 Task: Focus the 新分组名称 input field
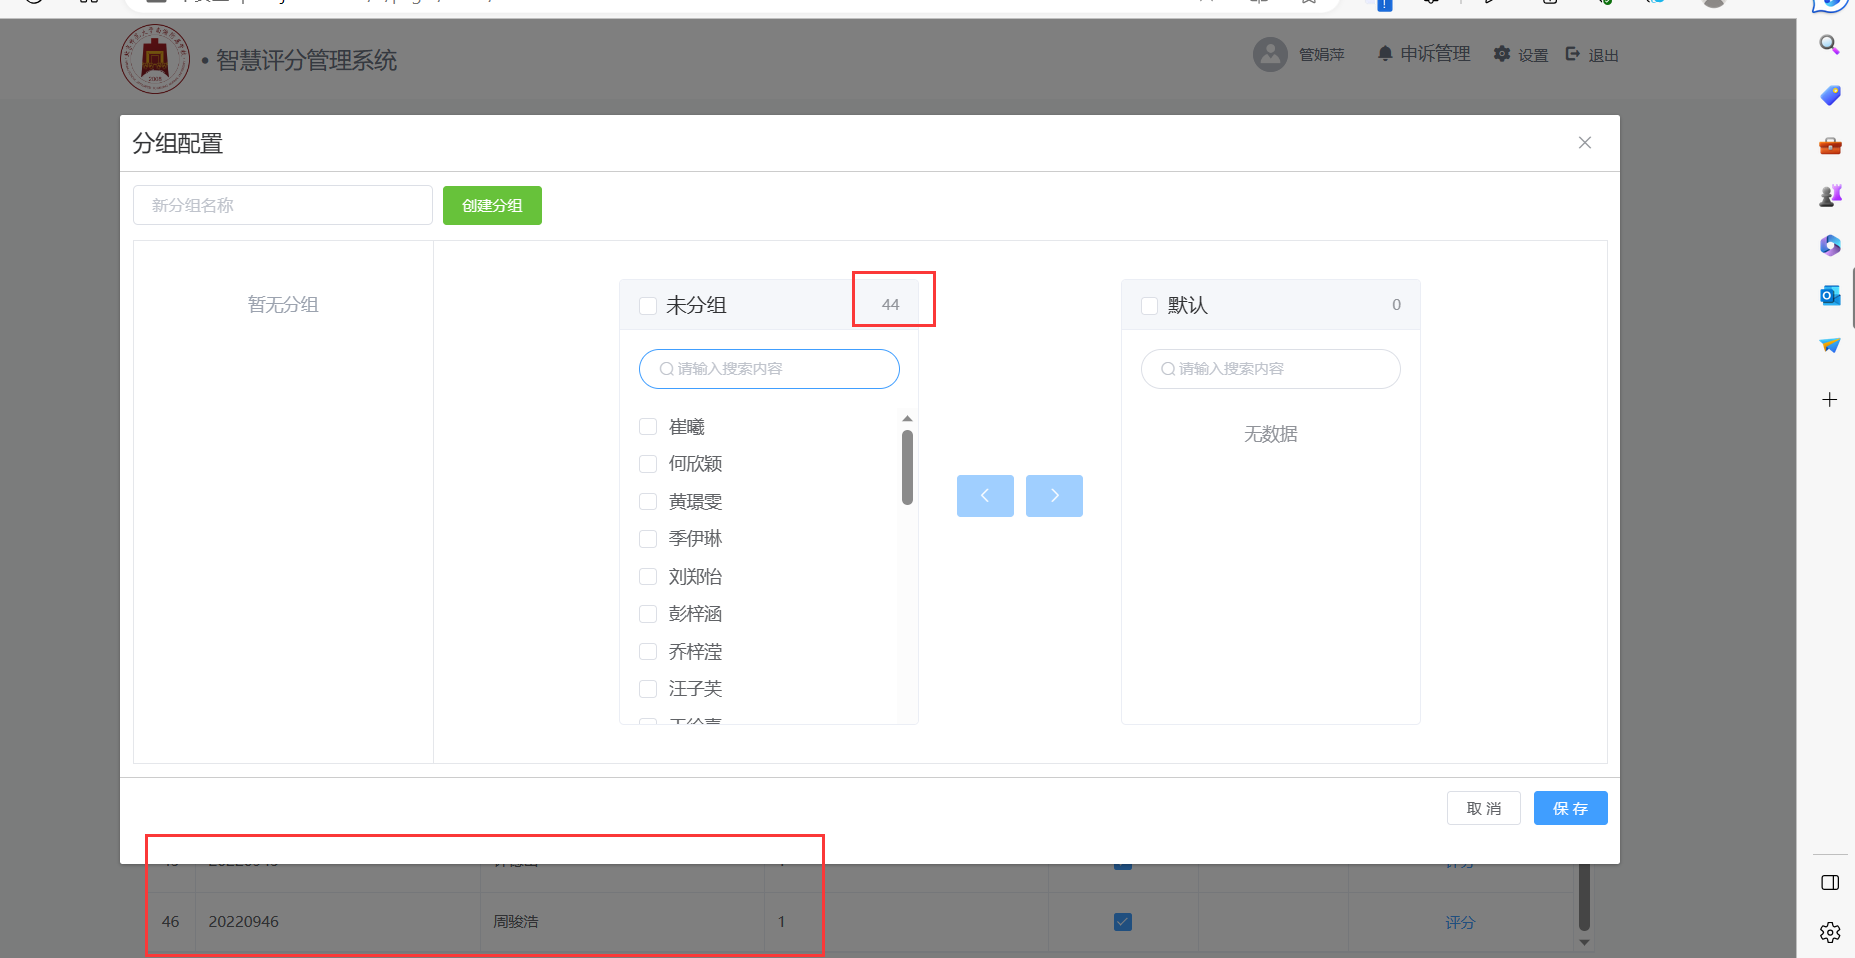pyautogui.click(x=283, y=205)
